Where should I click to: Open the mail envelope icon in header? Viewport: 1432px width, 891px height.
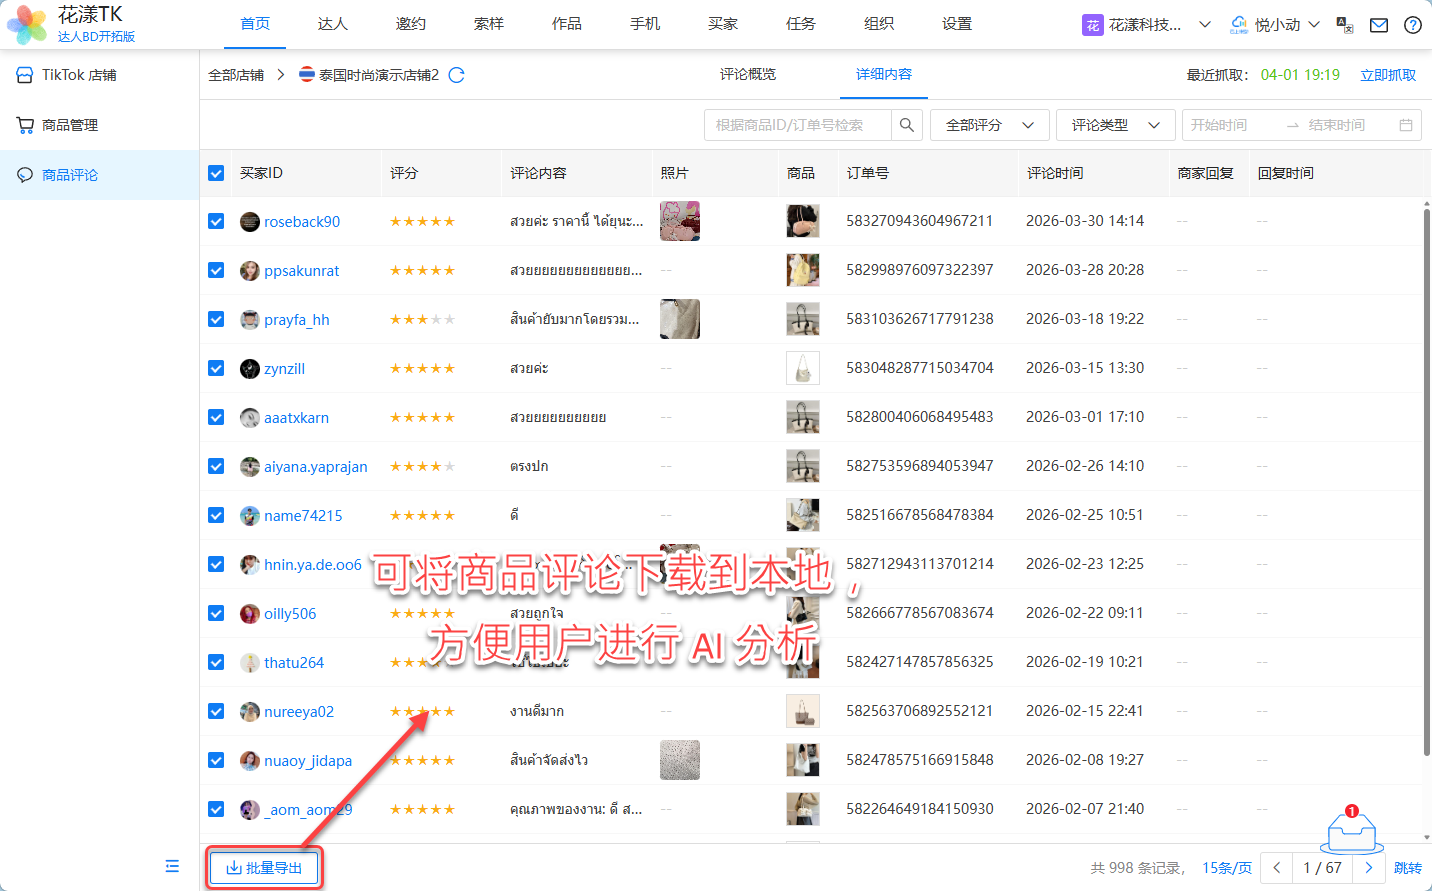pos(1379,25)
